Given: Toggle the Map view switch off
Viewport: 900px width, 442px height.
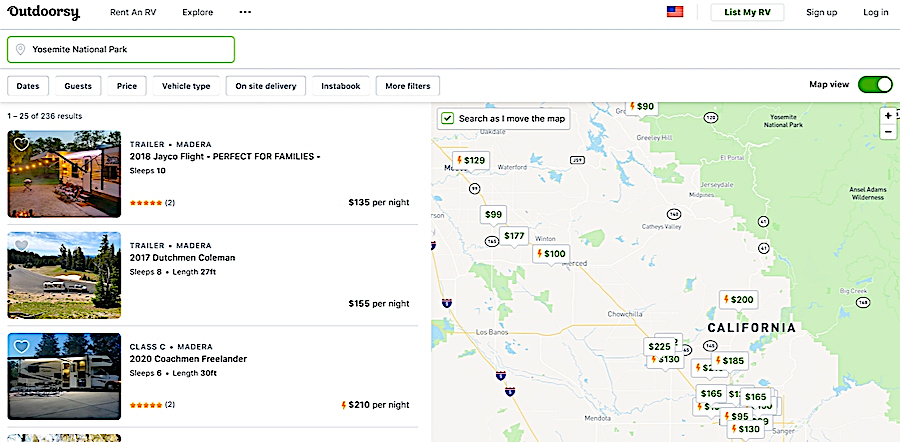Looking at the screenshot, I should point(874,85).
